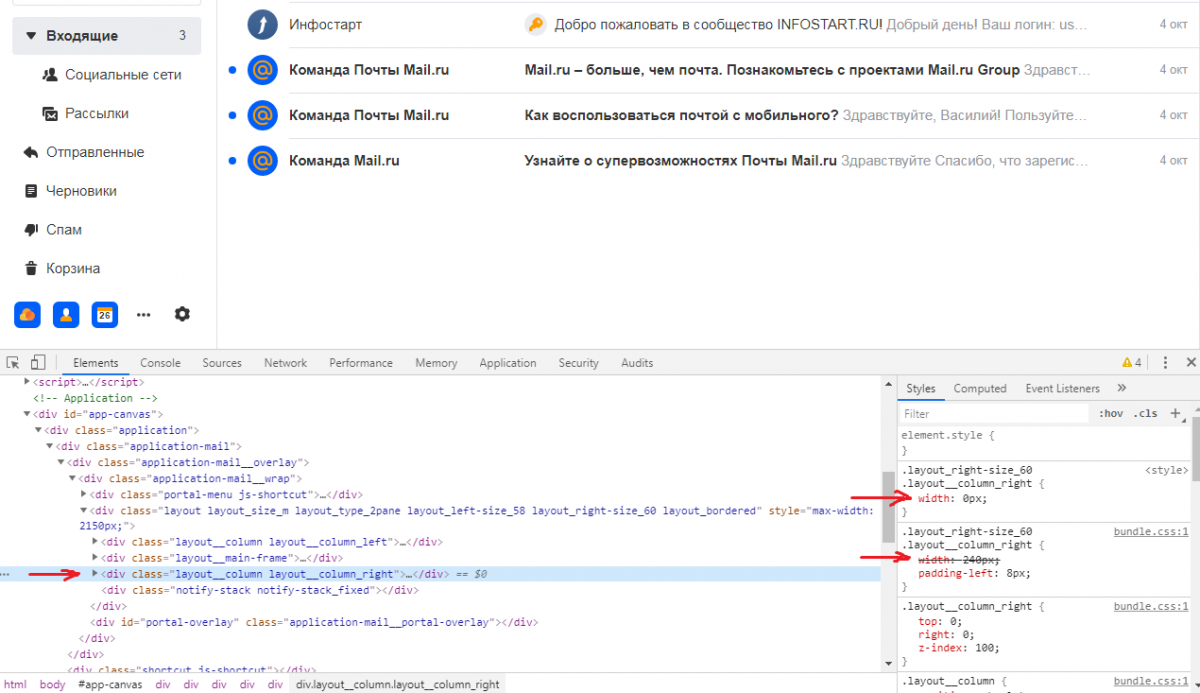Image resolution: width=1200 pixels, height=693 pixels.
Task: Toggle unread dot of mobile mail email
Action: [232, 115]
